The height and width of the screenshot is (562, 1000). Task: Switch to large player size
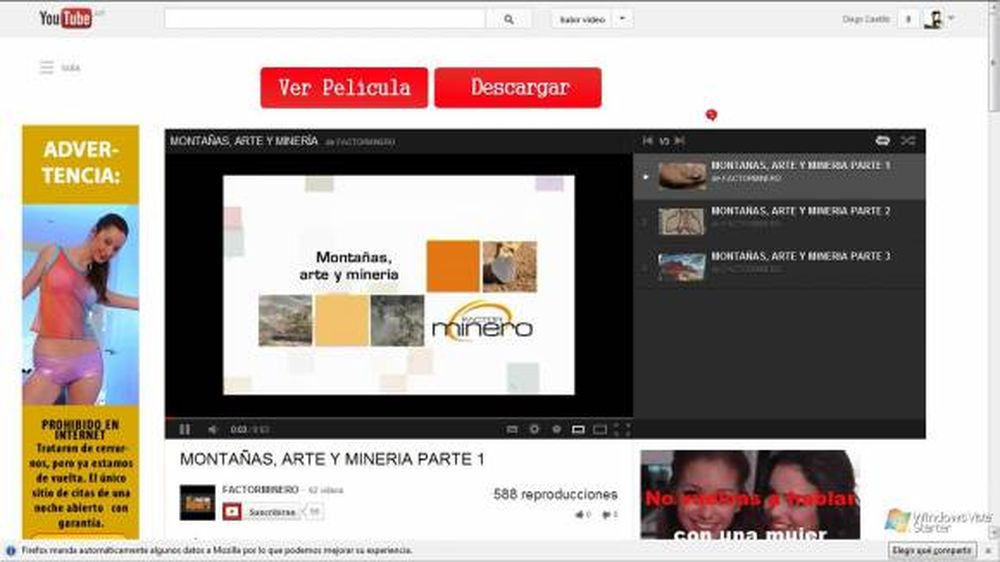(599, 429)
